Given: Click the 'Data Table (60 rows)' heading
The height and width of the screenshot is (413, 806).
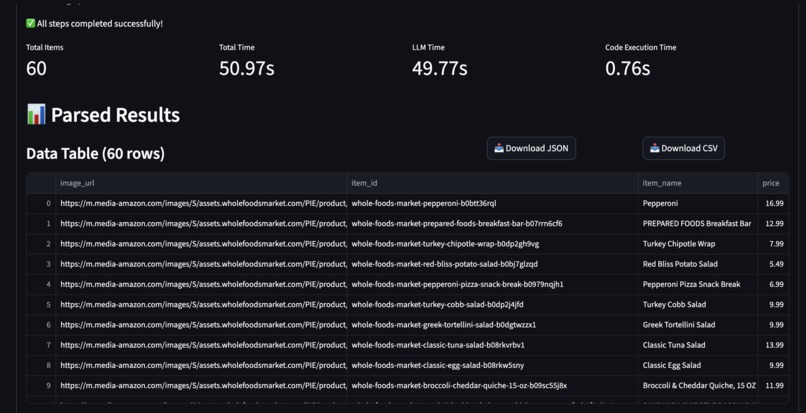Looking at the screenshot, I should 96,153.
